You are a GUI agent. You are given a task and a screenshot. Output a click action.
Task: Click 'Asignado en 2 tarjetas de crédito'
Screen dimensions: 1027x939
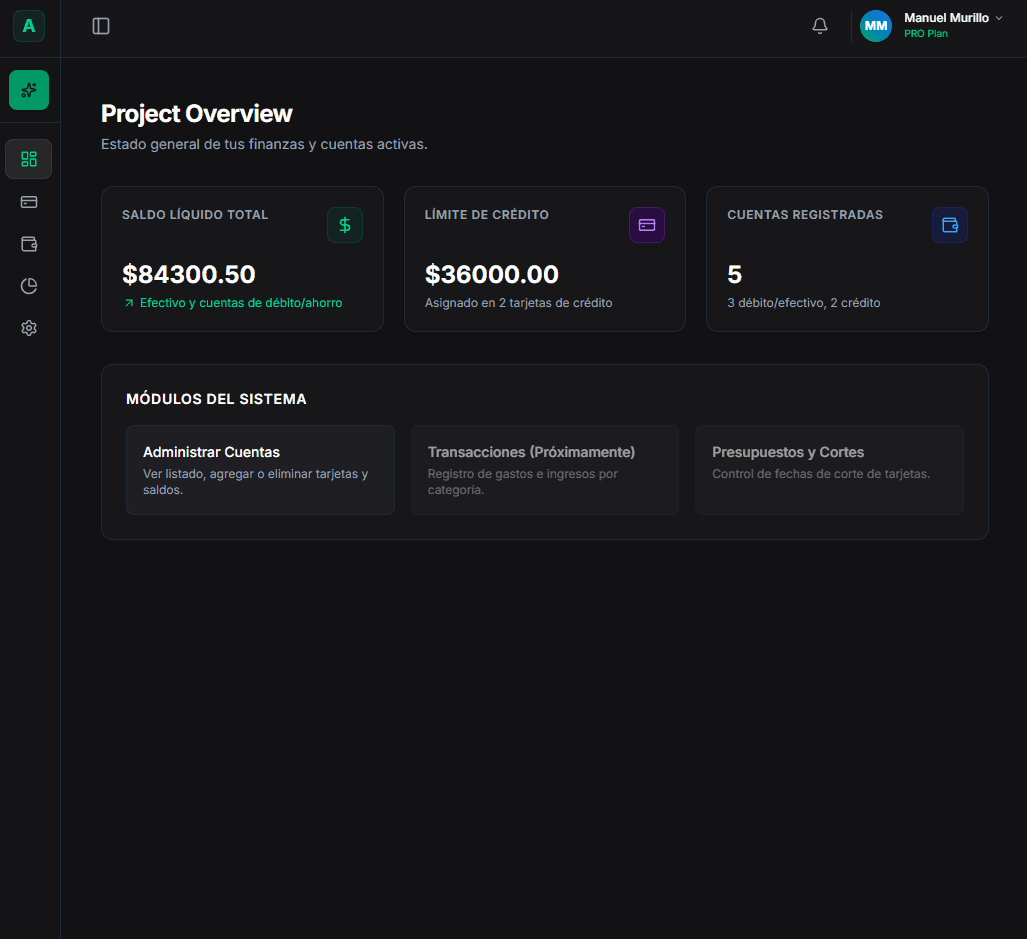[x=519, y=303]
